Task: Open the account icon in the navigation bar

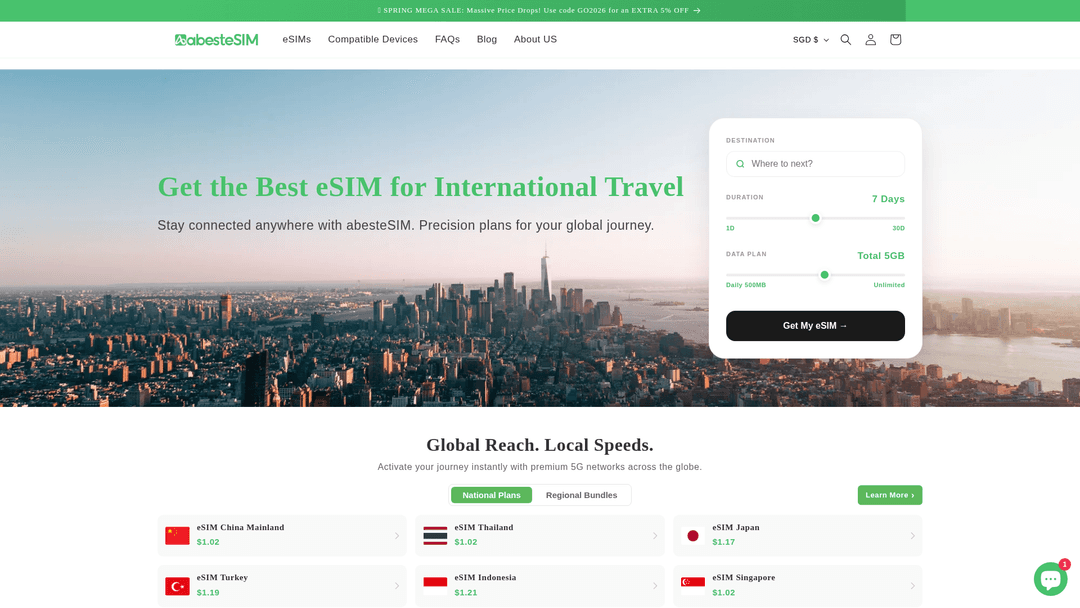Action: pos(870,40)
